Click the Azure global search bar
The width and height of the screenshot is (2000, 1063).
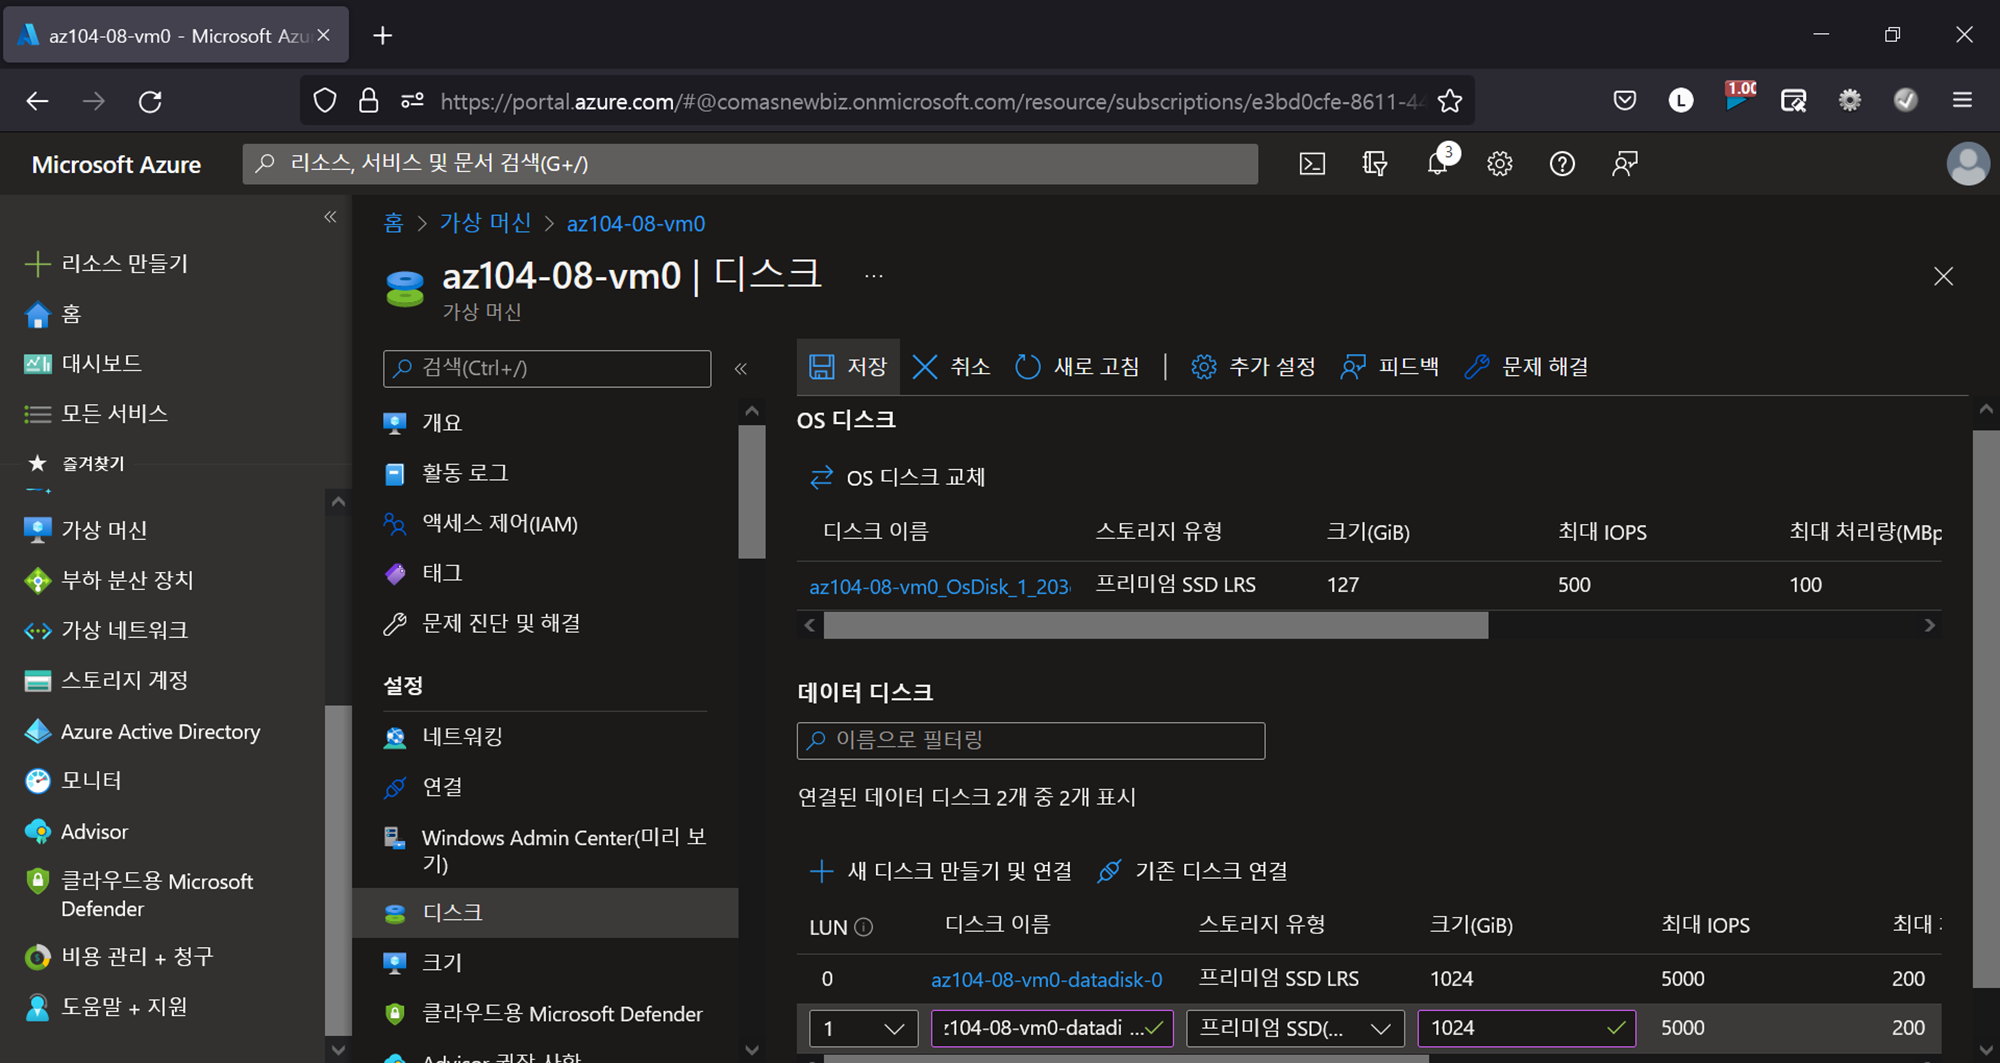coord(750,164)
